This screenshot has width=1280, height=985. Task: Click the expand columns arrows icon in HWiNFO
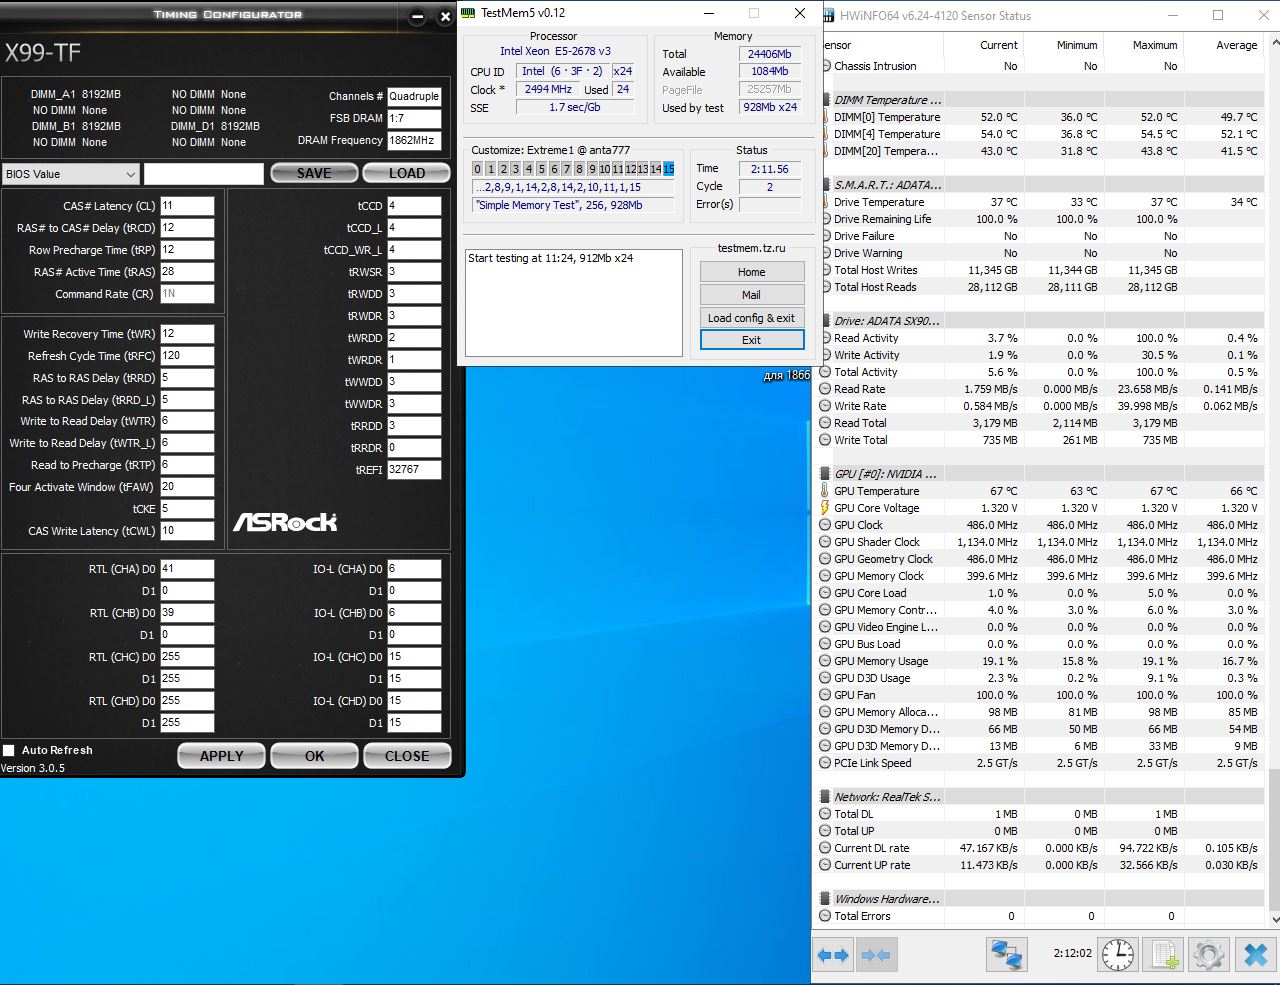click(x=834, y=955)
